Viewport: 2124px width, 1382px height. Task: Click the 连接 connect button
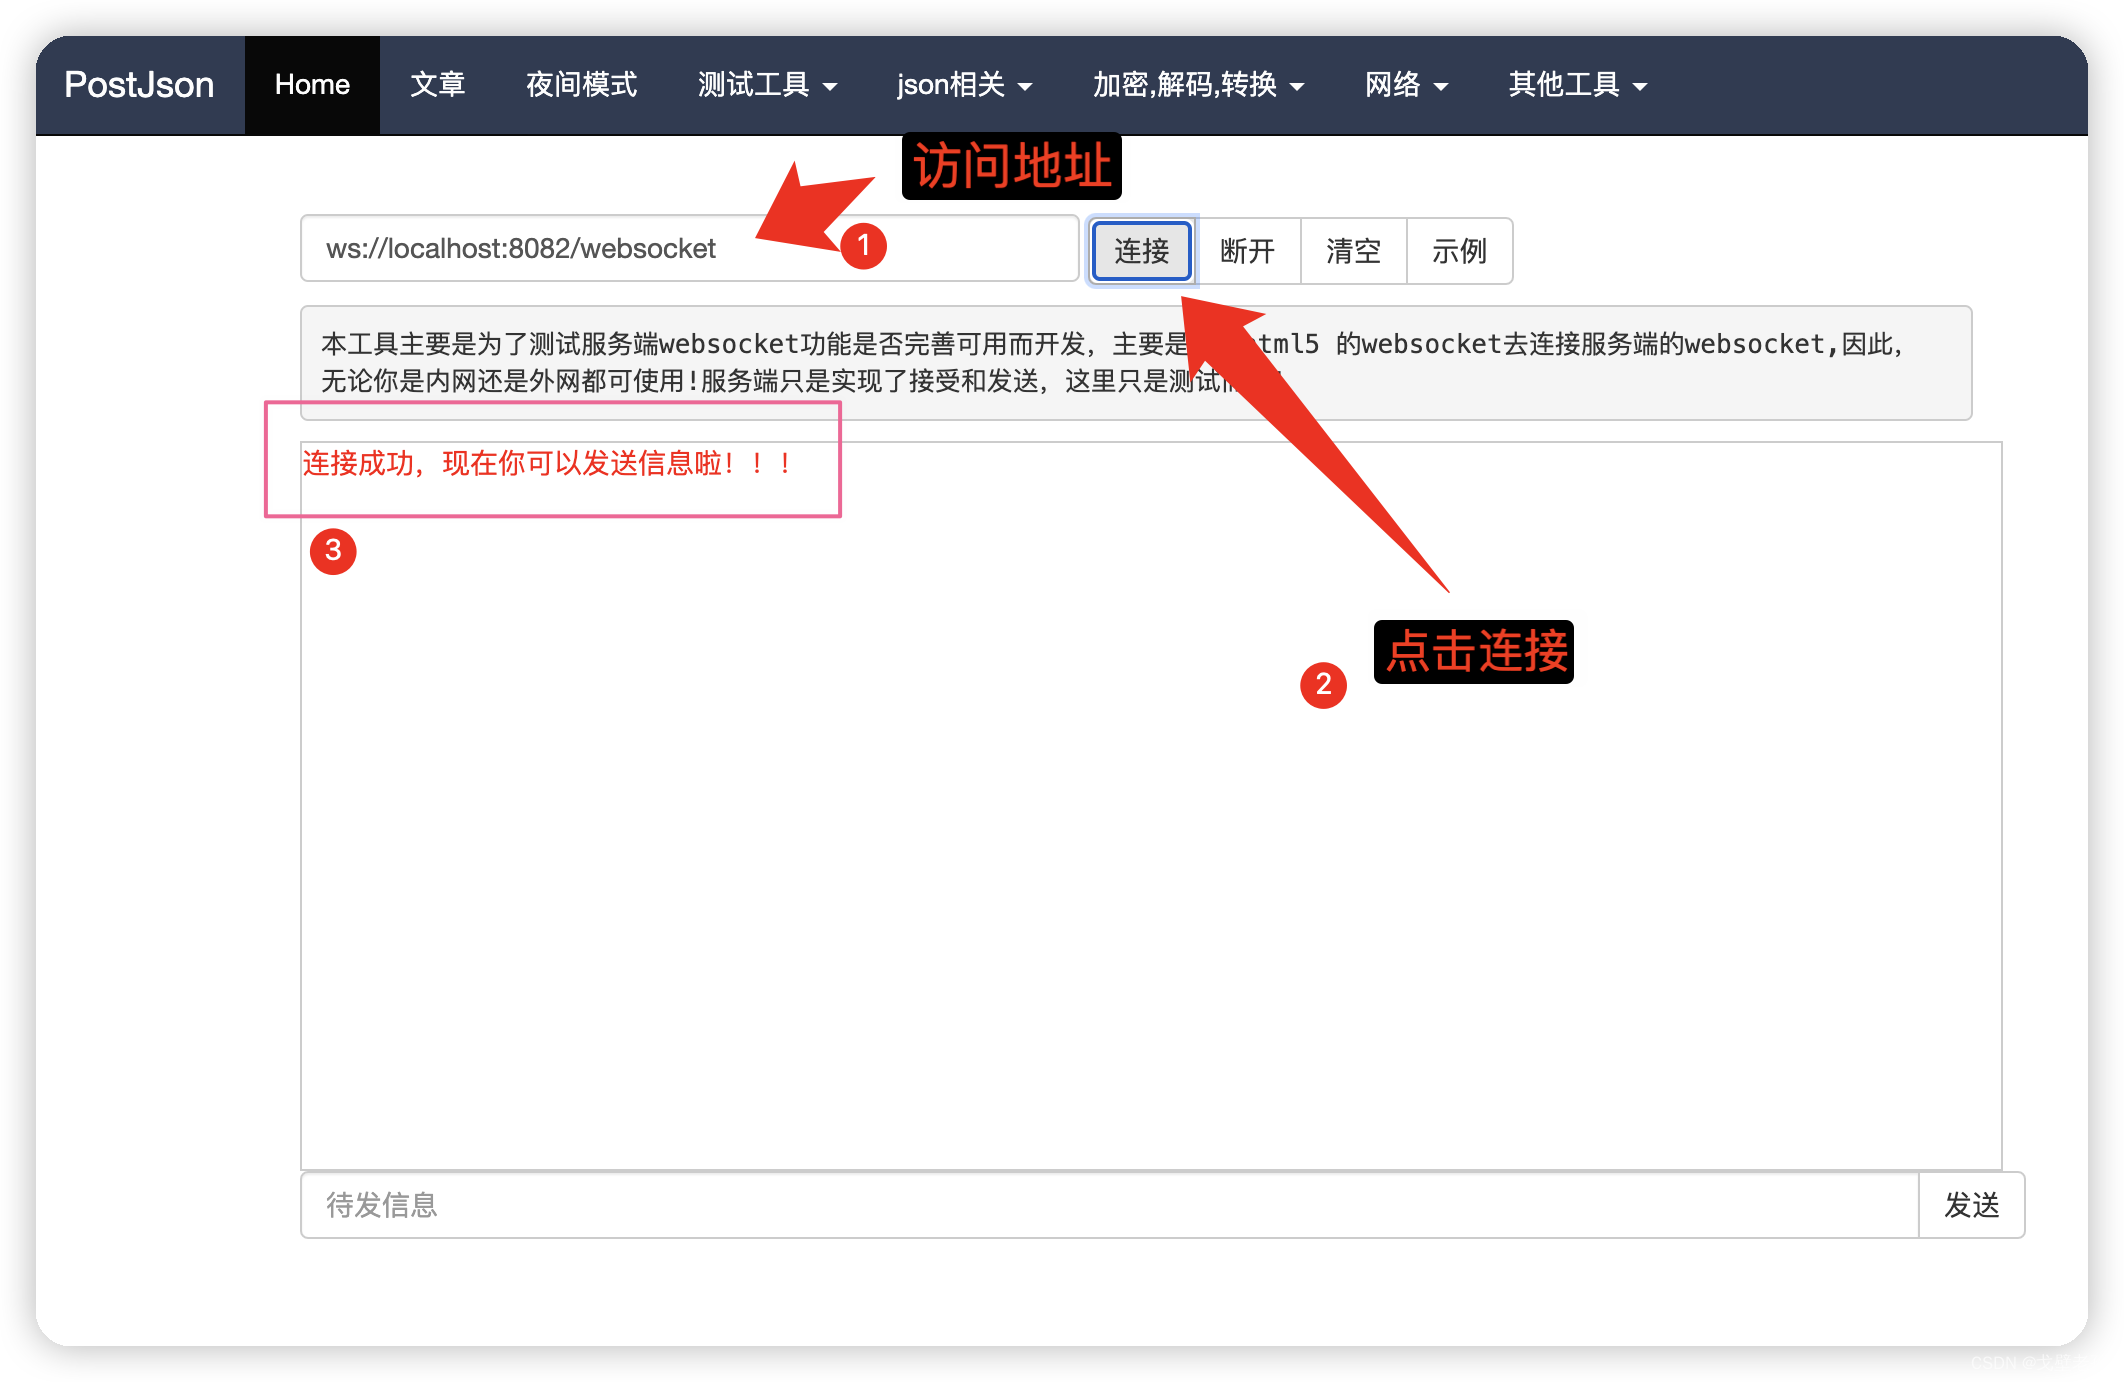tap(1141, 251)
